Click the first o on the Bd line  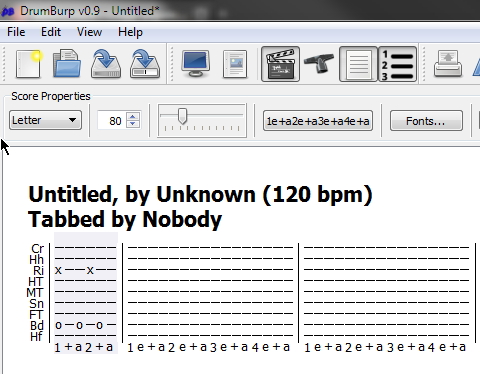(x=59, y=325)
